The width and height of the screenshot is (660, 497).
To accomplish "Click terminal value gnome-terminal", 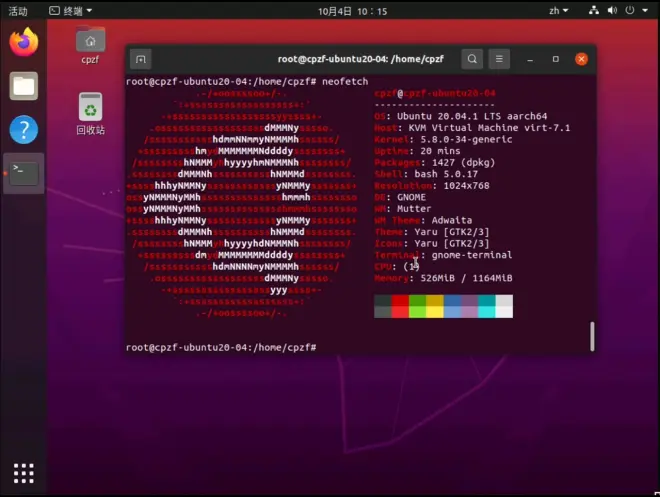I will click(472, 255).
